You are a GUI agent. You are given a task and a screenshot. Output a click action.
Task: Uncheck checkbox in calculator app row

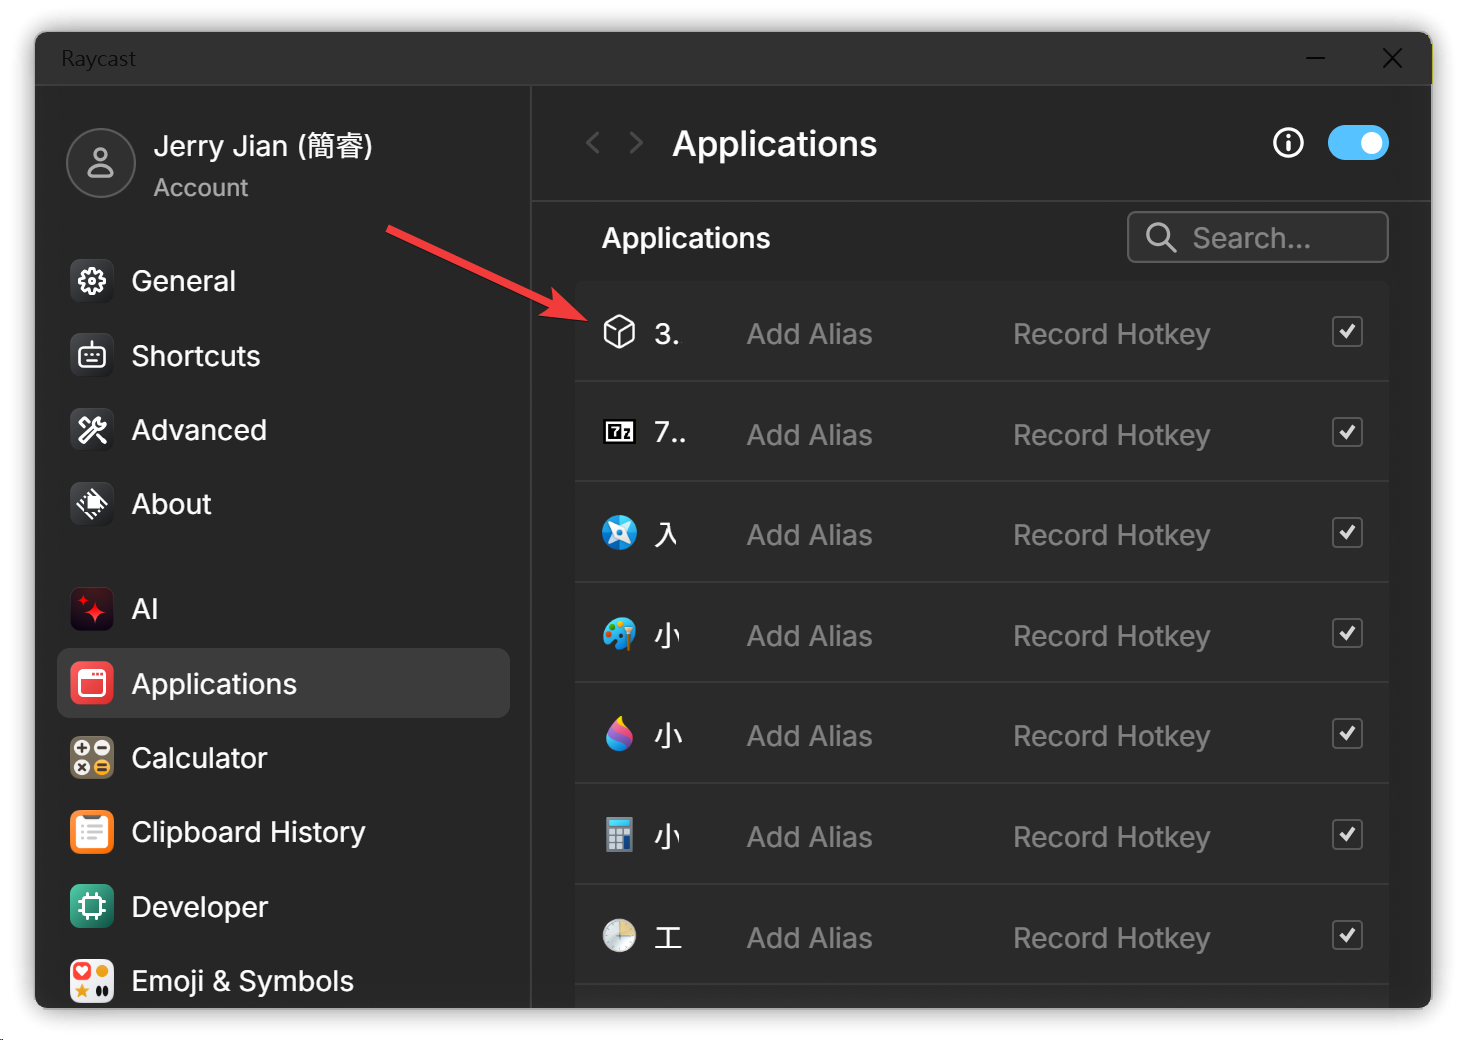pyautogui.click(x=1347, y=835)
